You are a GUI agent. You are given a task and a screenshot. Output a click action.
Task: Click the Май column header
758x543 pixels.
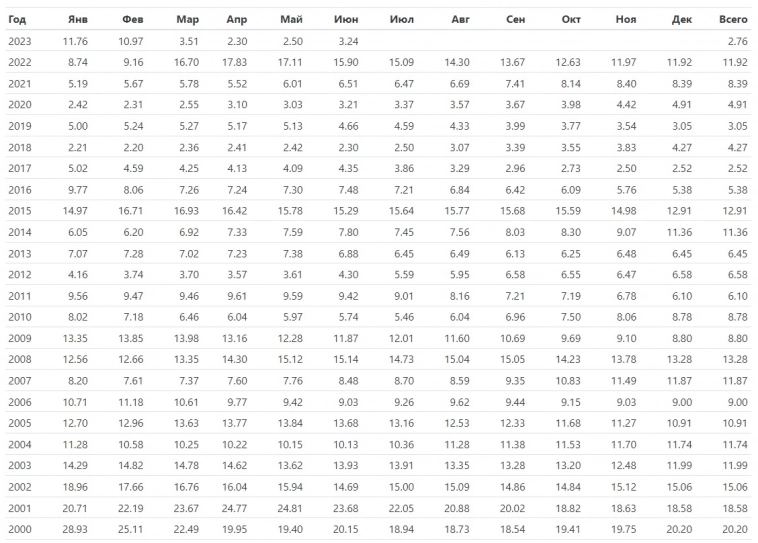tap(292, 19)
